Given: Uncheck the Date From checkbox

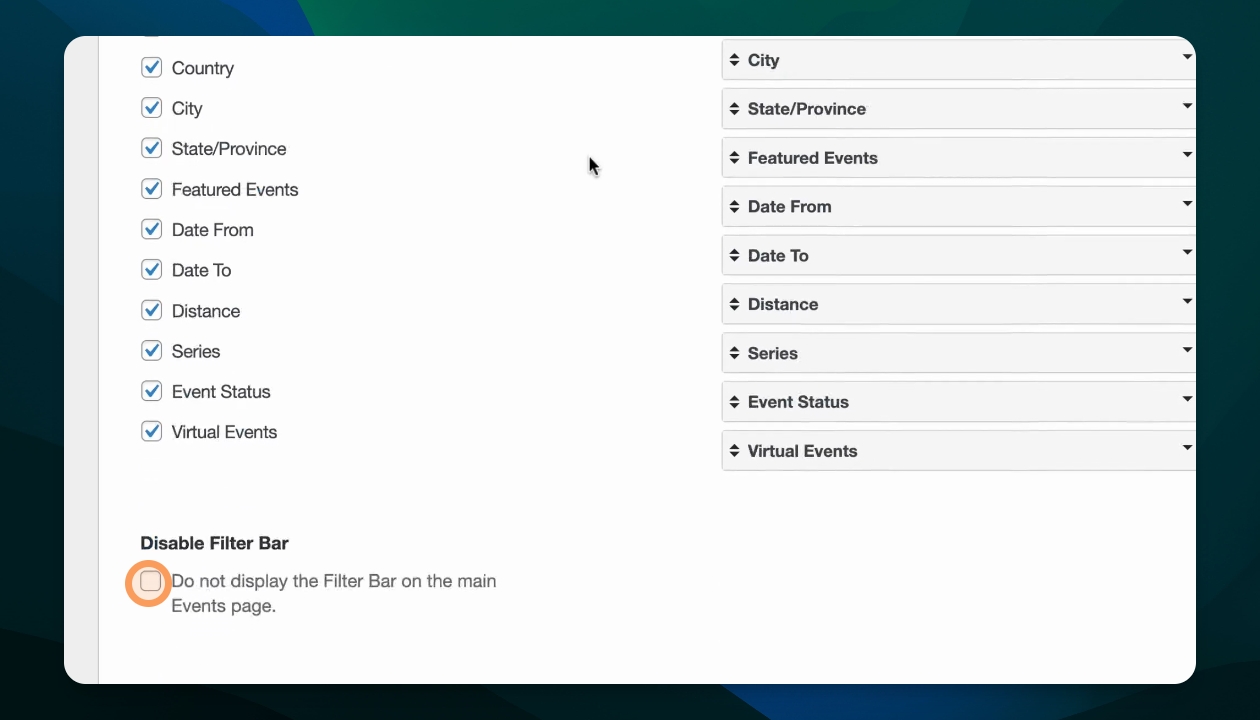Looking at the screenshot, I should pyautogui.click(x=152, y=229).
